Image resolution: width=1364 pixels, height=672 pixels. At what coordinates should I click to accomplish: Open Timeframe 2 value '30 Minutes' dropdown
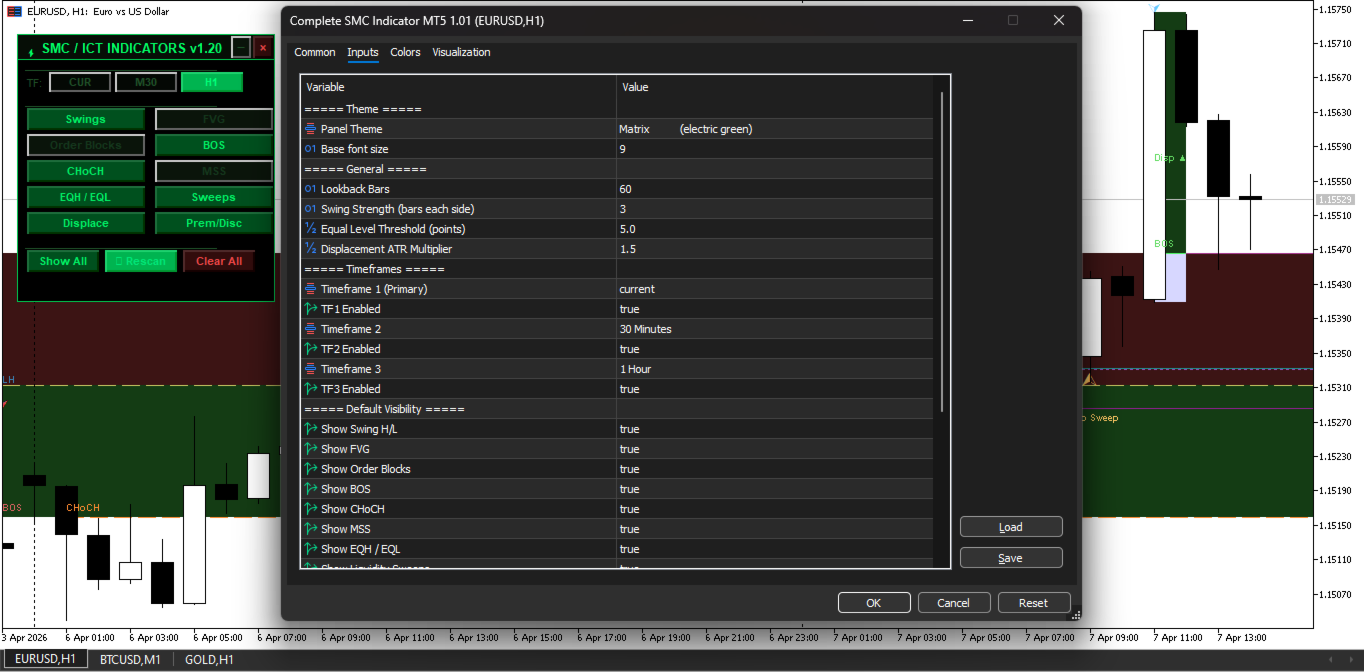click(775, 329)
